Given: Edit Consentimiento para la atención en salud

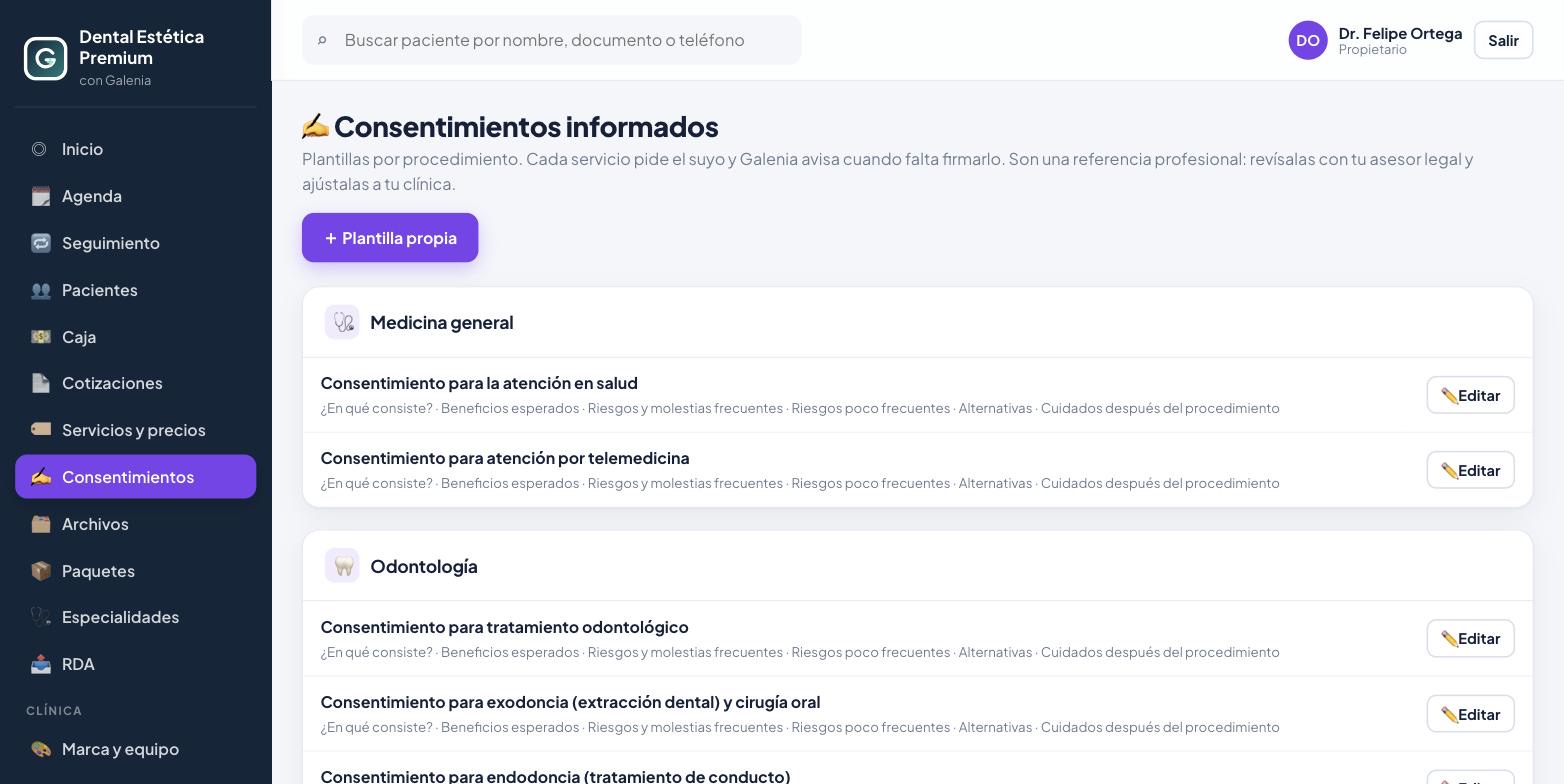Looking at the screenshot, I should (x=1470, y=395).
